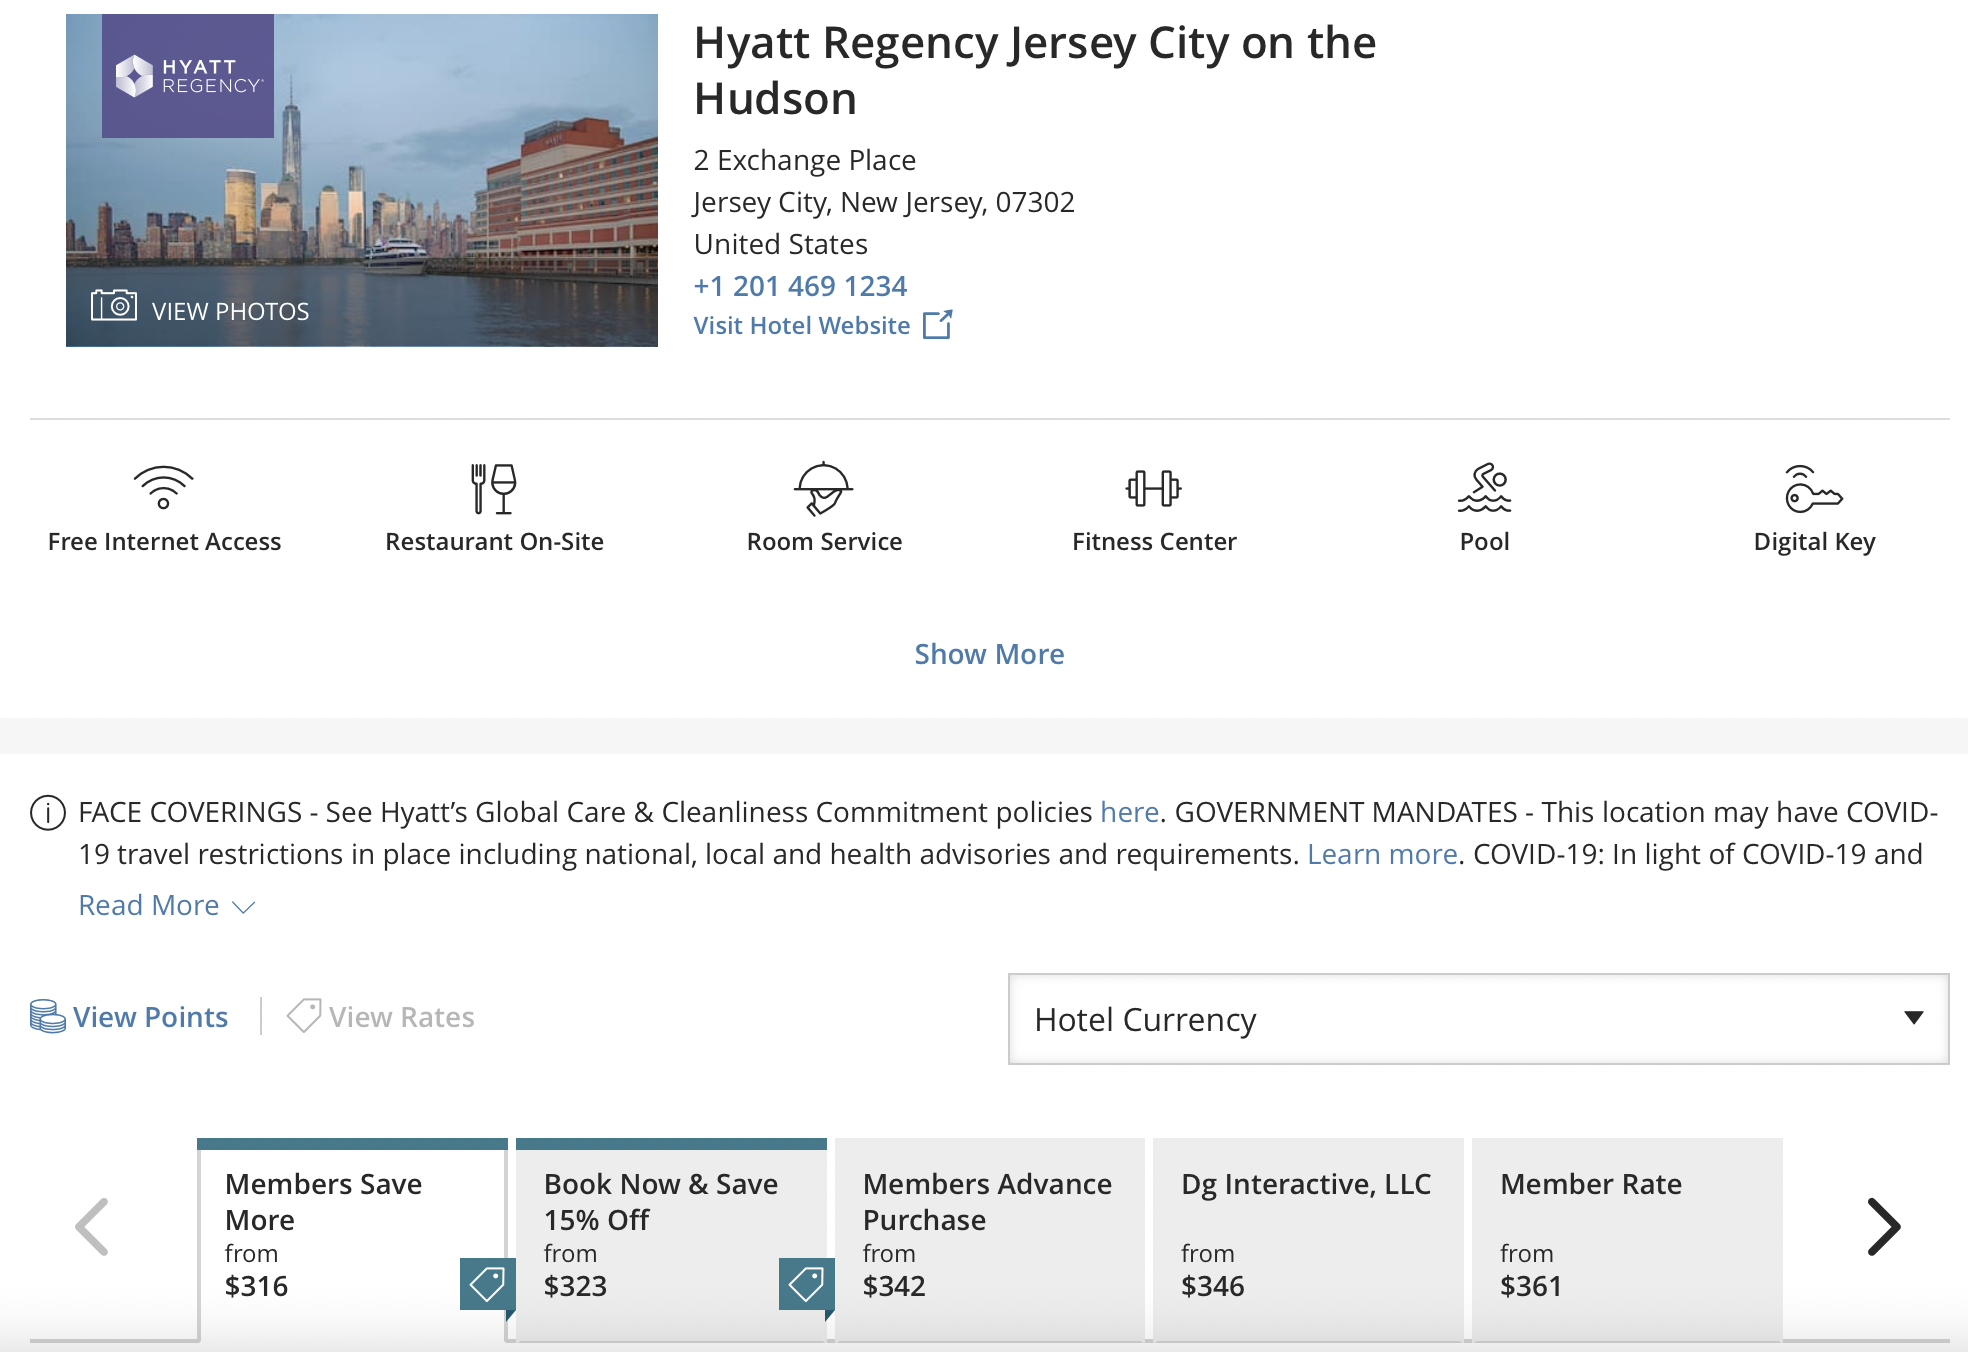Click the Restaurant On-Site fork and glass icon
1968x1352 pixels.
(x=494, y=488)
